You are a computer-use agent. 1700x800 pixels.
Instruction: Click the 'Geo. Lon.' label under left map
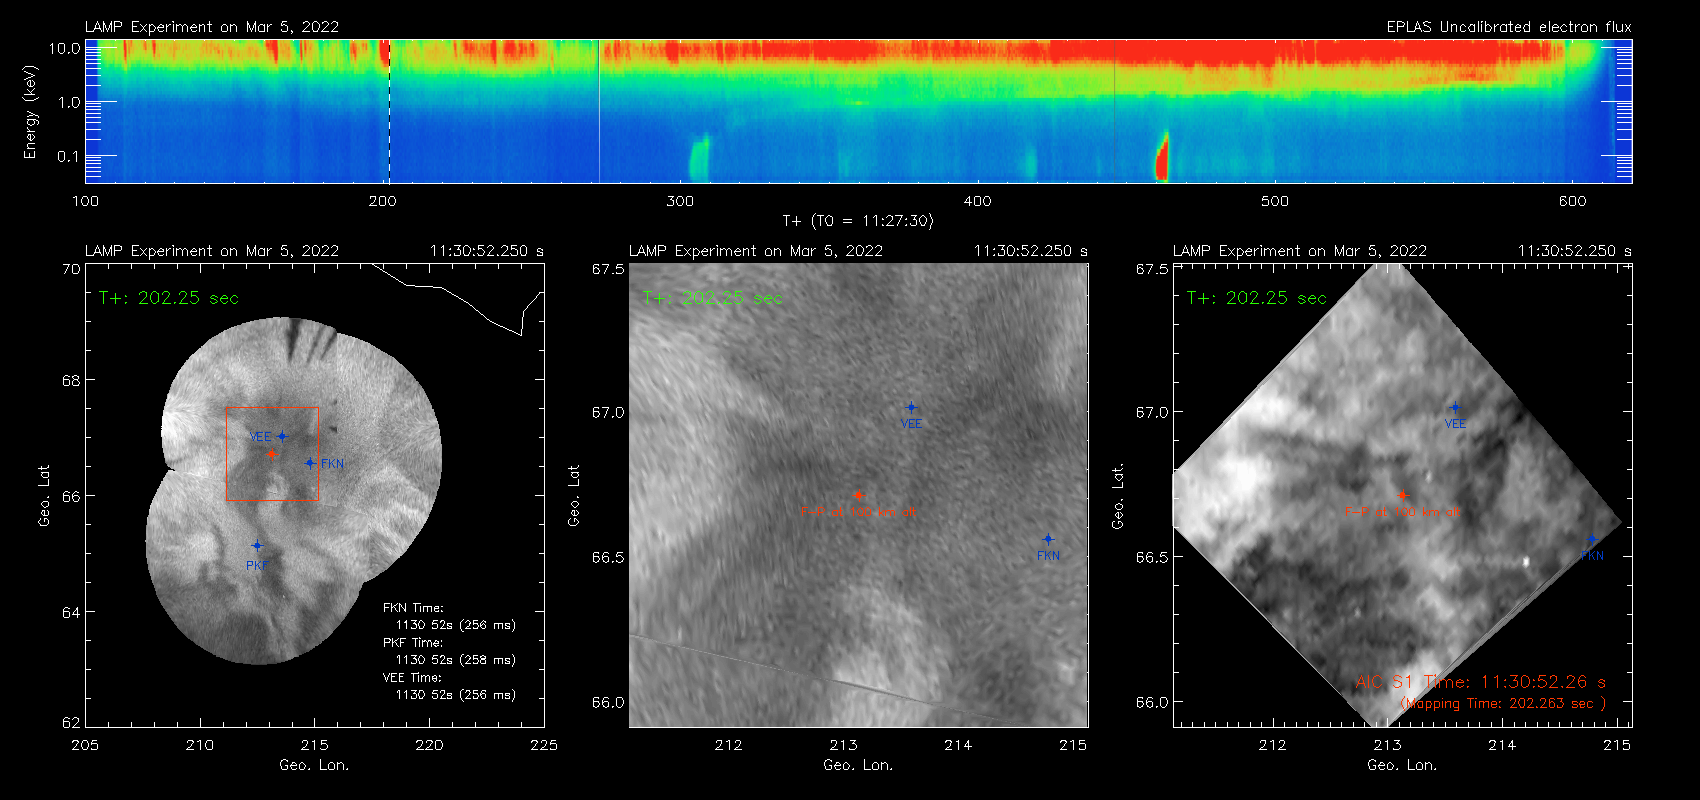coord(315,765)
